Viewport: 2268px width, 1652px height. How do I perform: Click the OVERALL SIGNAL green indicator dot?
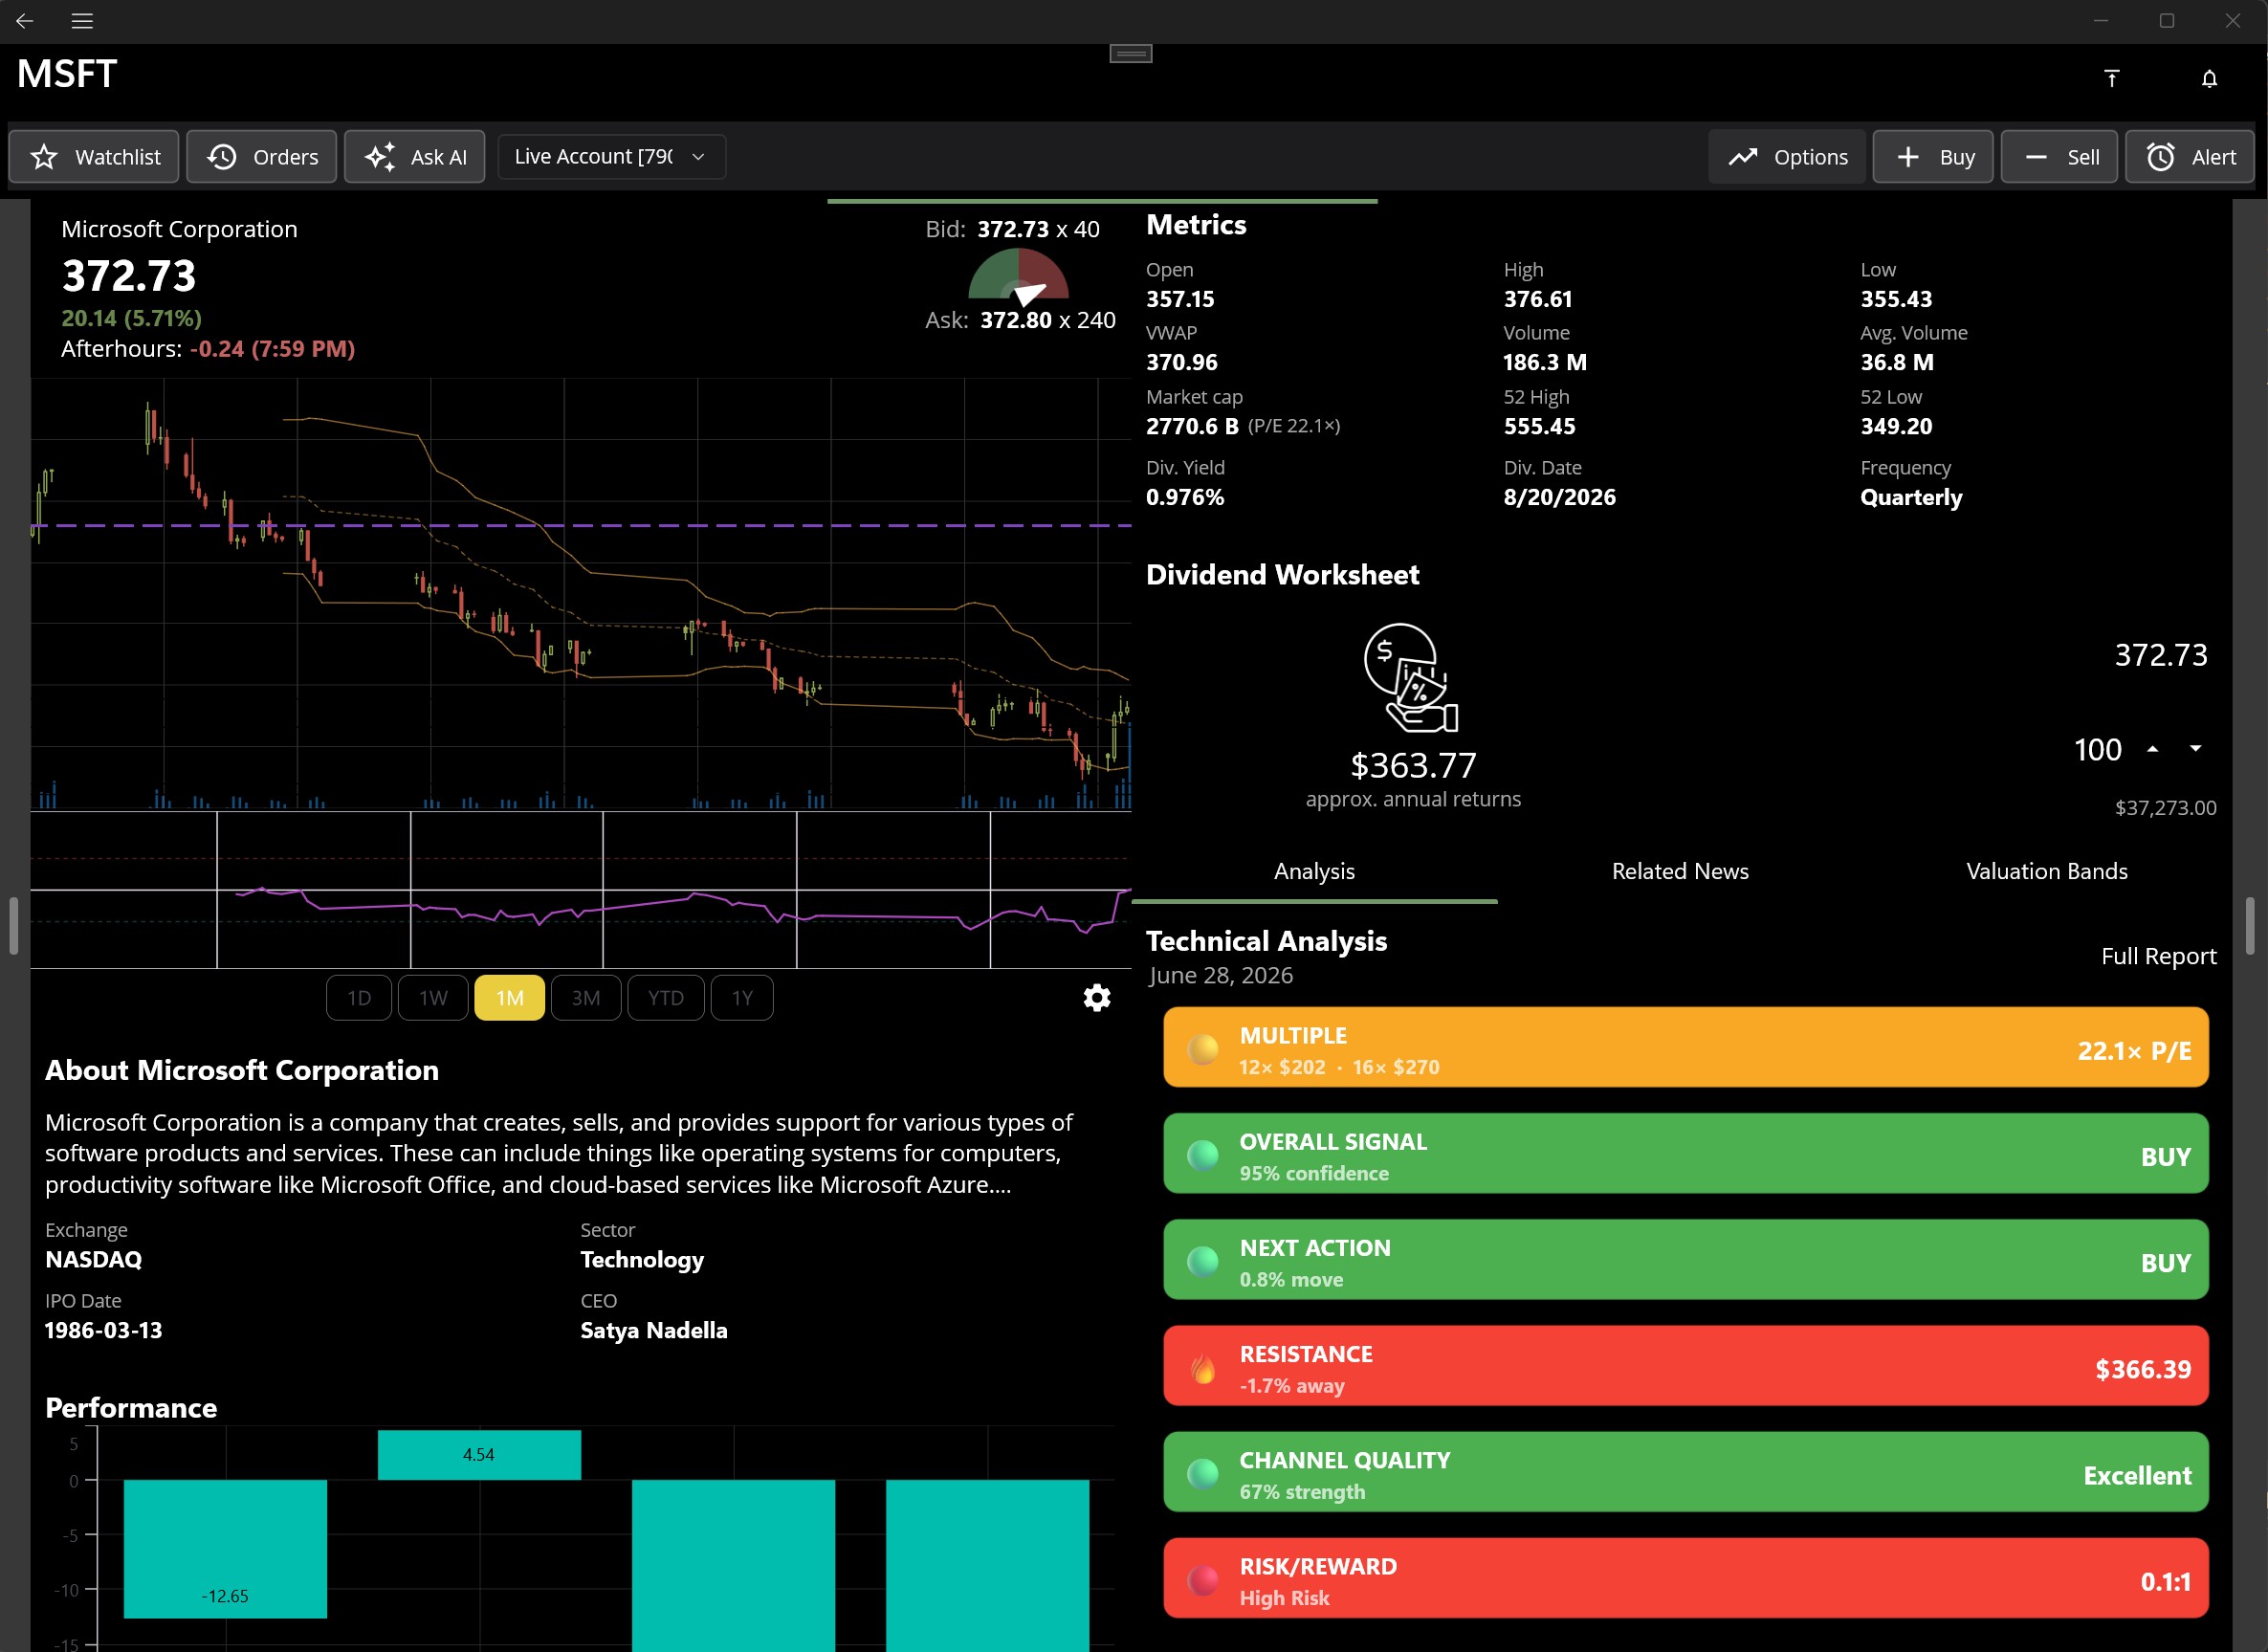pos(1203,1155)
